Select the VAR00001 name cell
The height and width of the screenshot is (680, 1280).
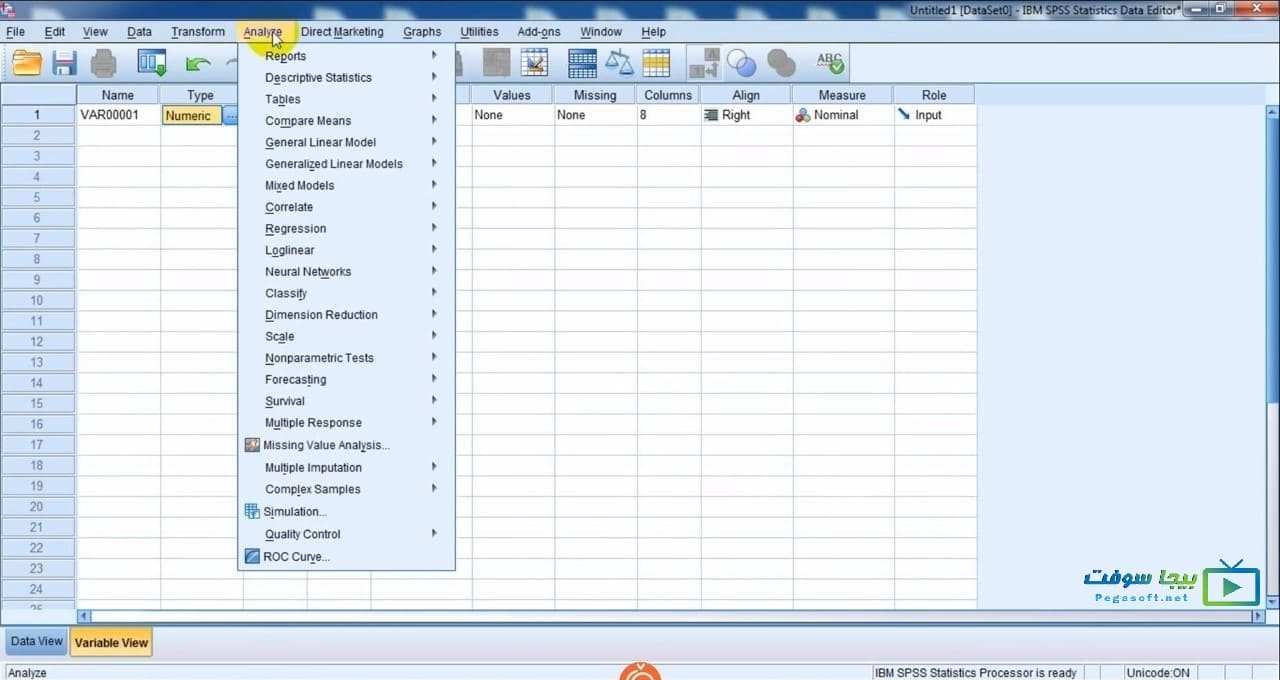click(x=118, y=115)
